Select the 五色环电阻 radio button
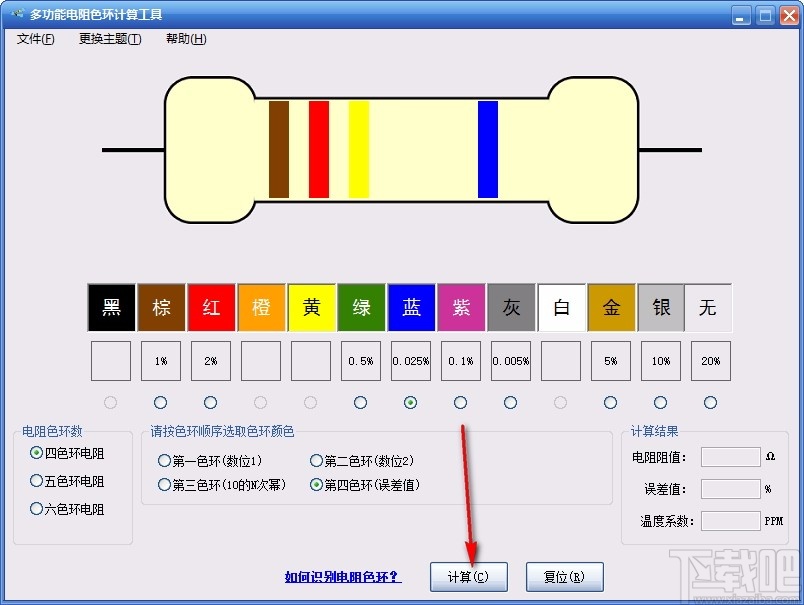 point(36,481)
